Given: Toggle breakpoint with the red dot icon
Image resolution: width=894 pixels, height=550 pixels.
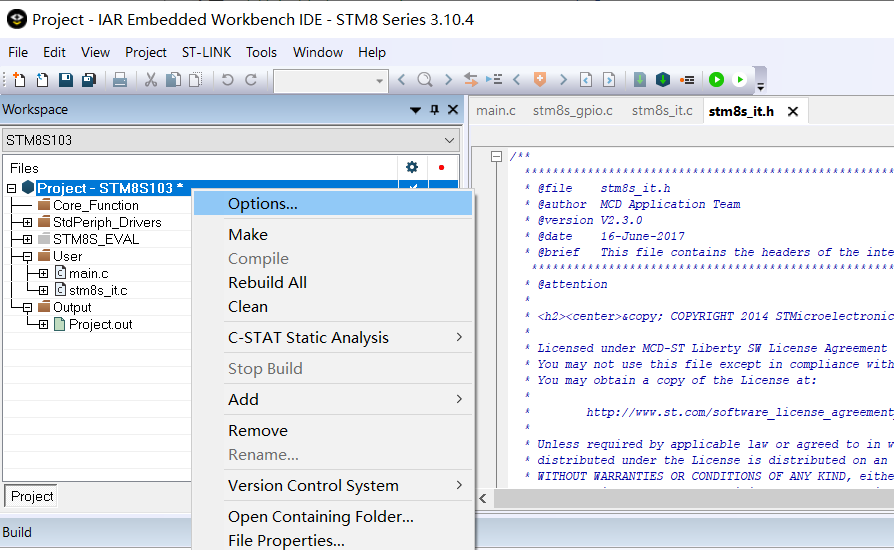Looking at the screenshot, I should (x=687, y=80).
